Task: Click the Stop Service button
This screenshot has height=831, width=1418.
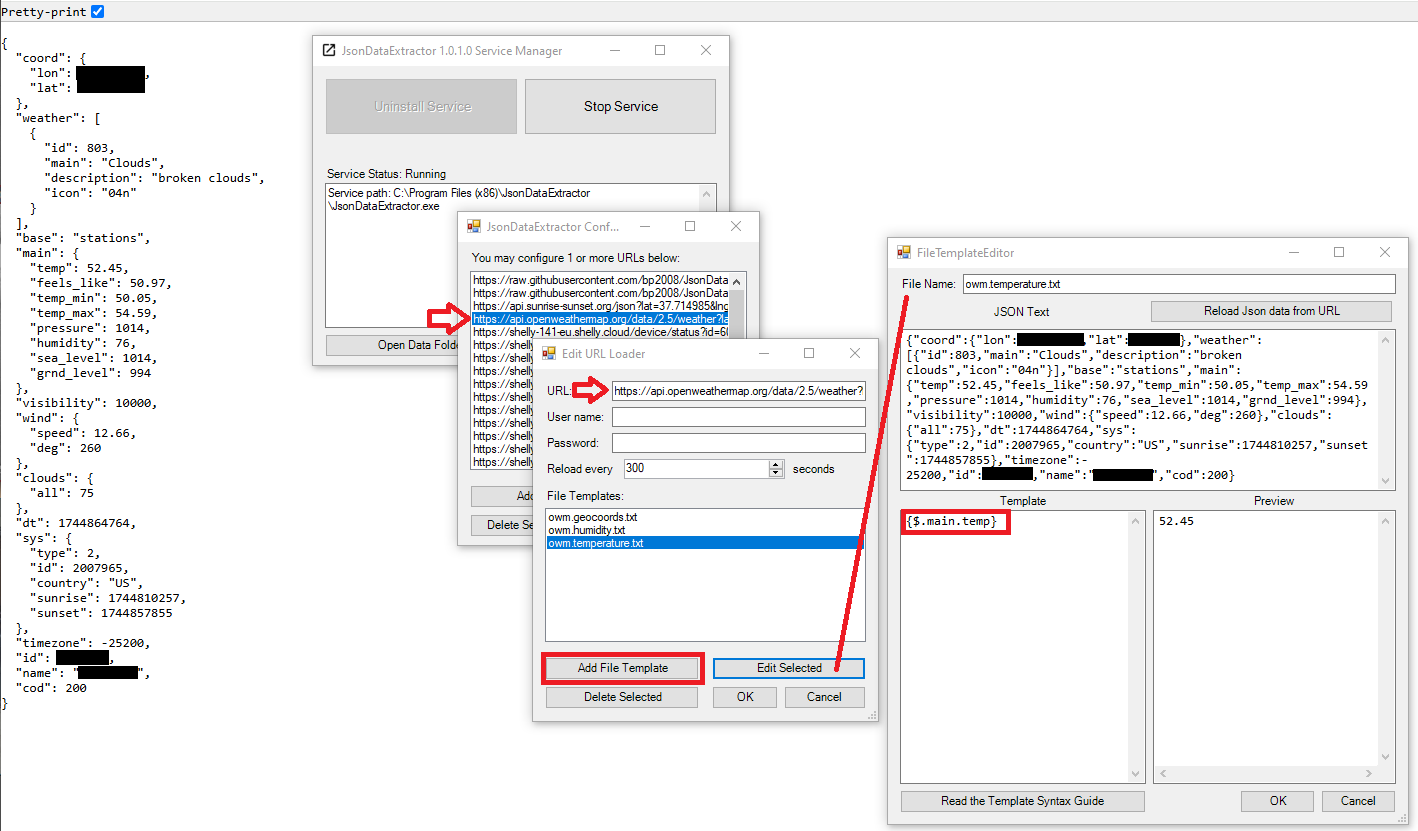Action: (x=620, y=106)
